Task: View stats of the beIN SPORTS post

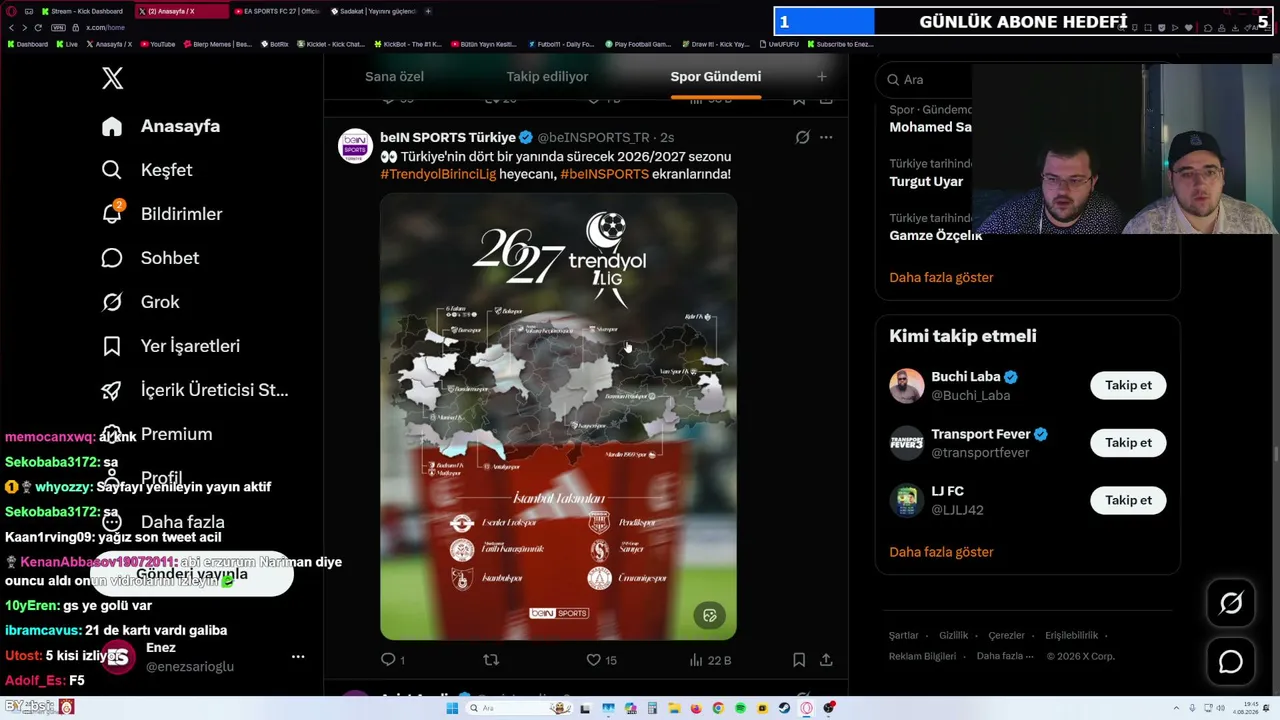Action: coord(710,660)
